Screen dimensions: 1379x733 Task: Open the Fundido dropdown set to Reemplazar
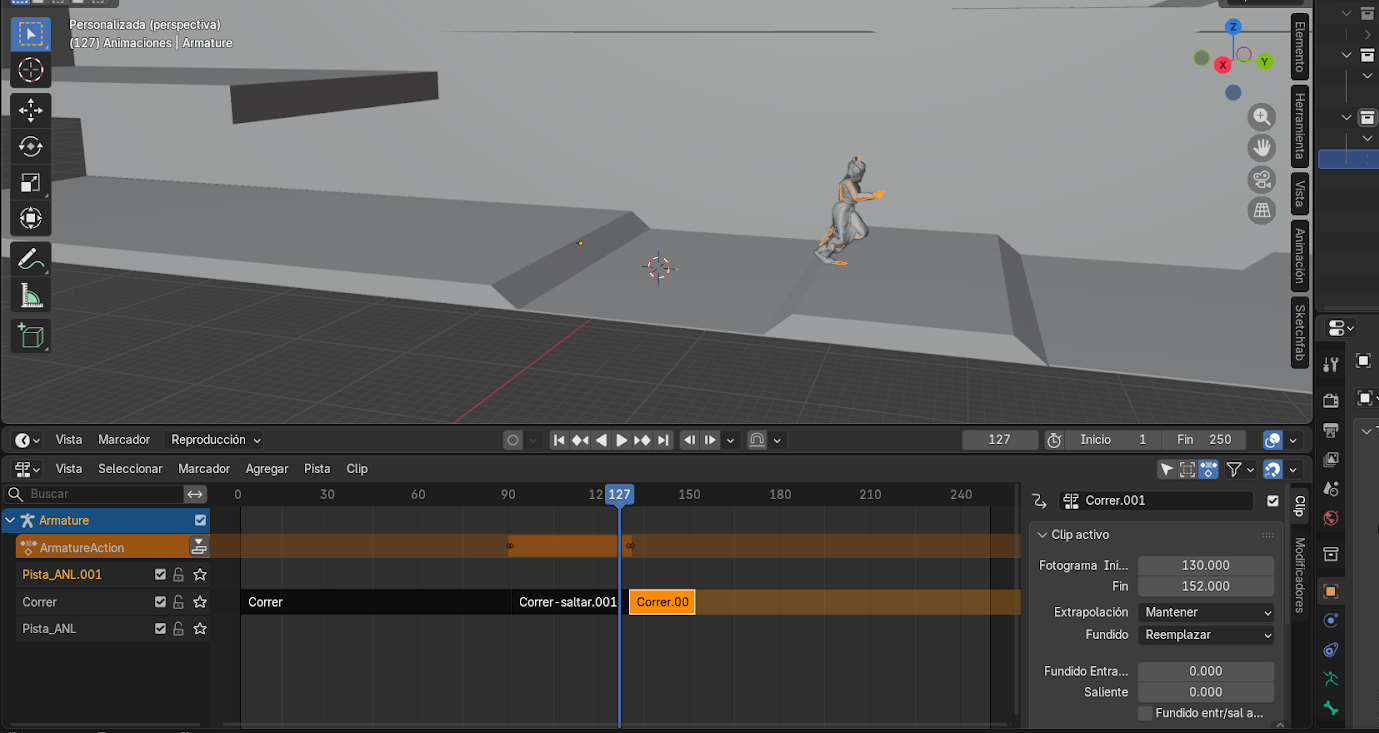(x=1206, y=635)
